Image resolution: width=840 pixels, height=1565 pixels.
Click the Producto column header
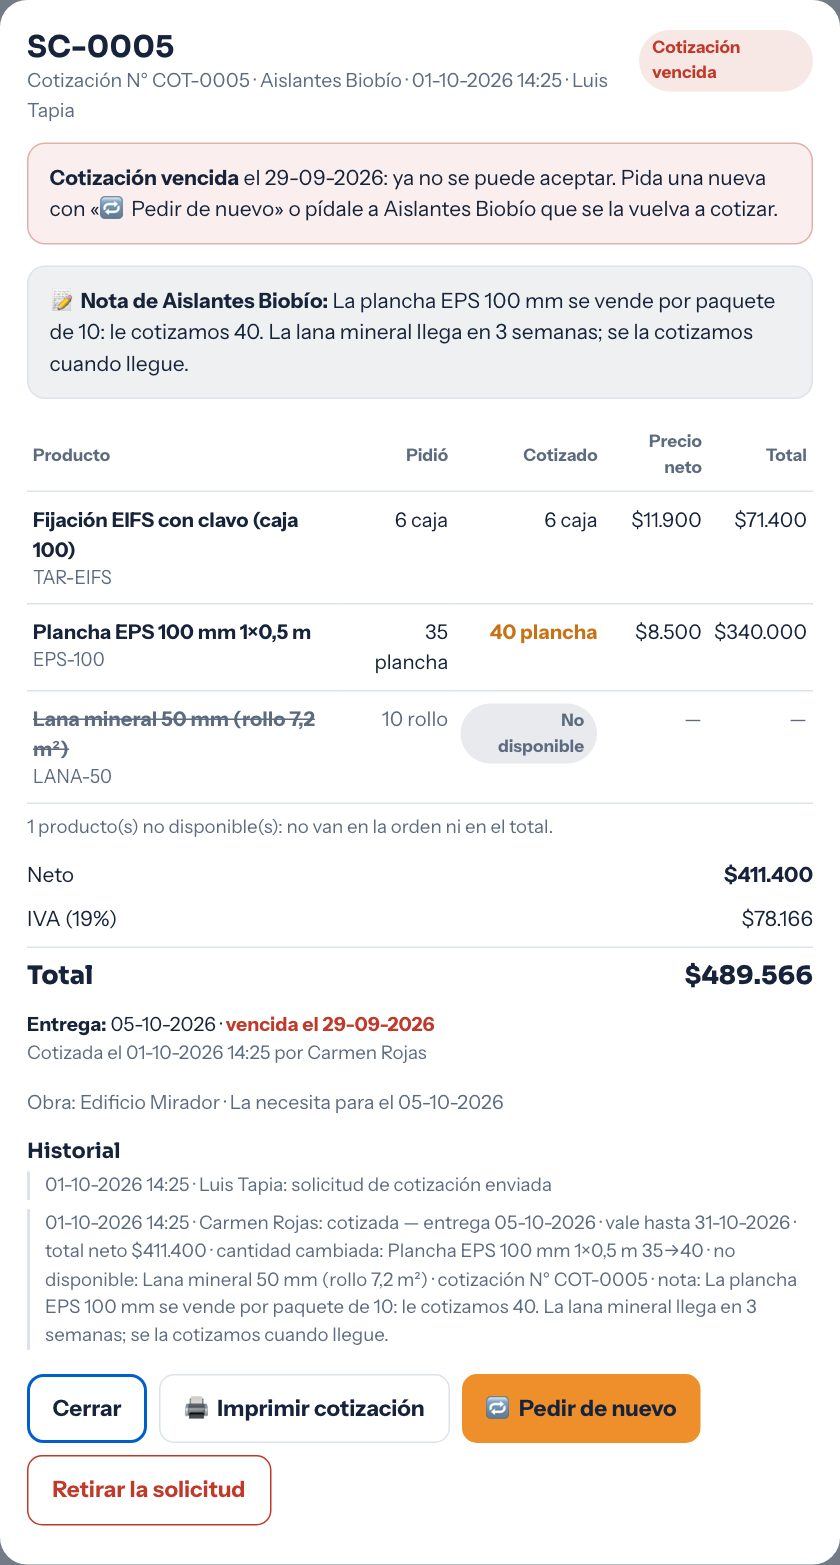(x=71, y=455)
